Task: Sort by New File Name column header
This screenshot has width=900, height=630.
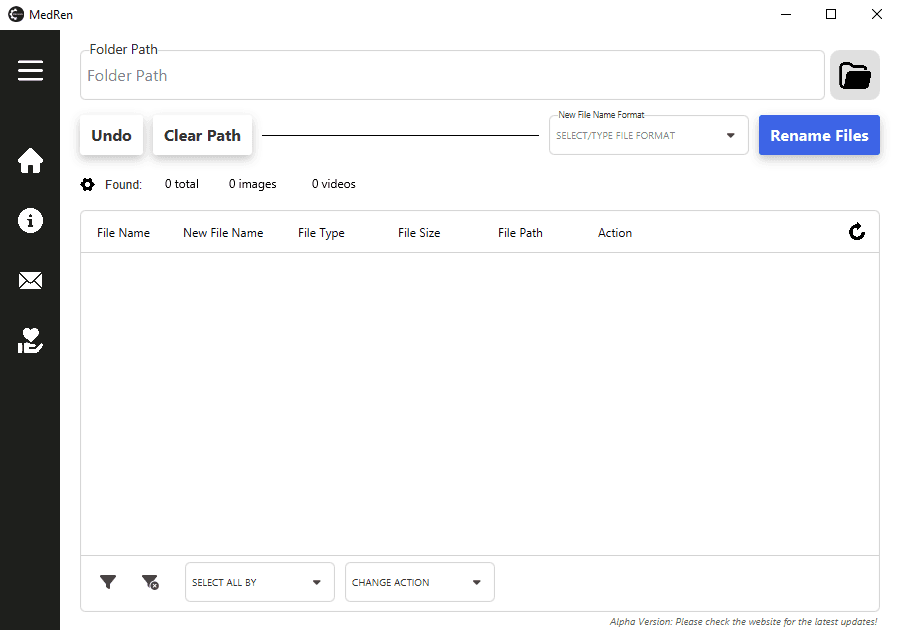Action: coord(223,233)
